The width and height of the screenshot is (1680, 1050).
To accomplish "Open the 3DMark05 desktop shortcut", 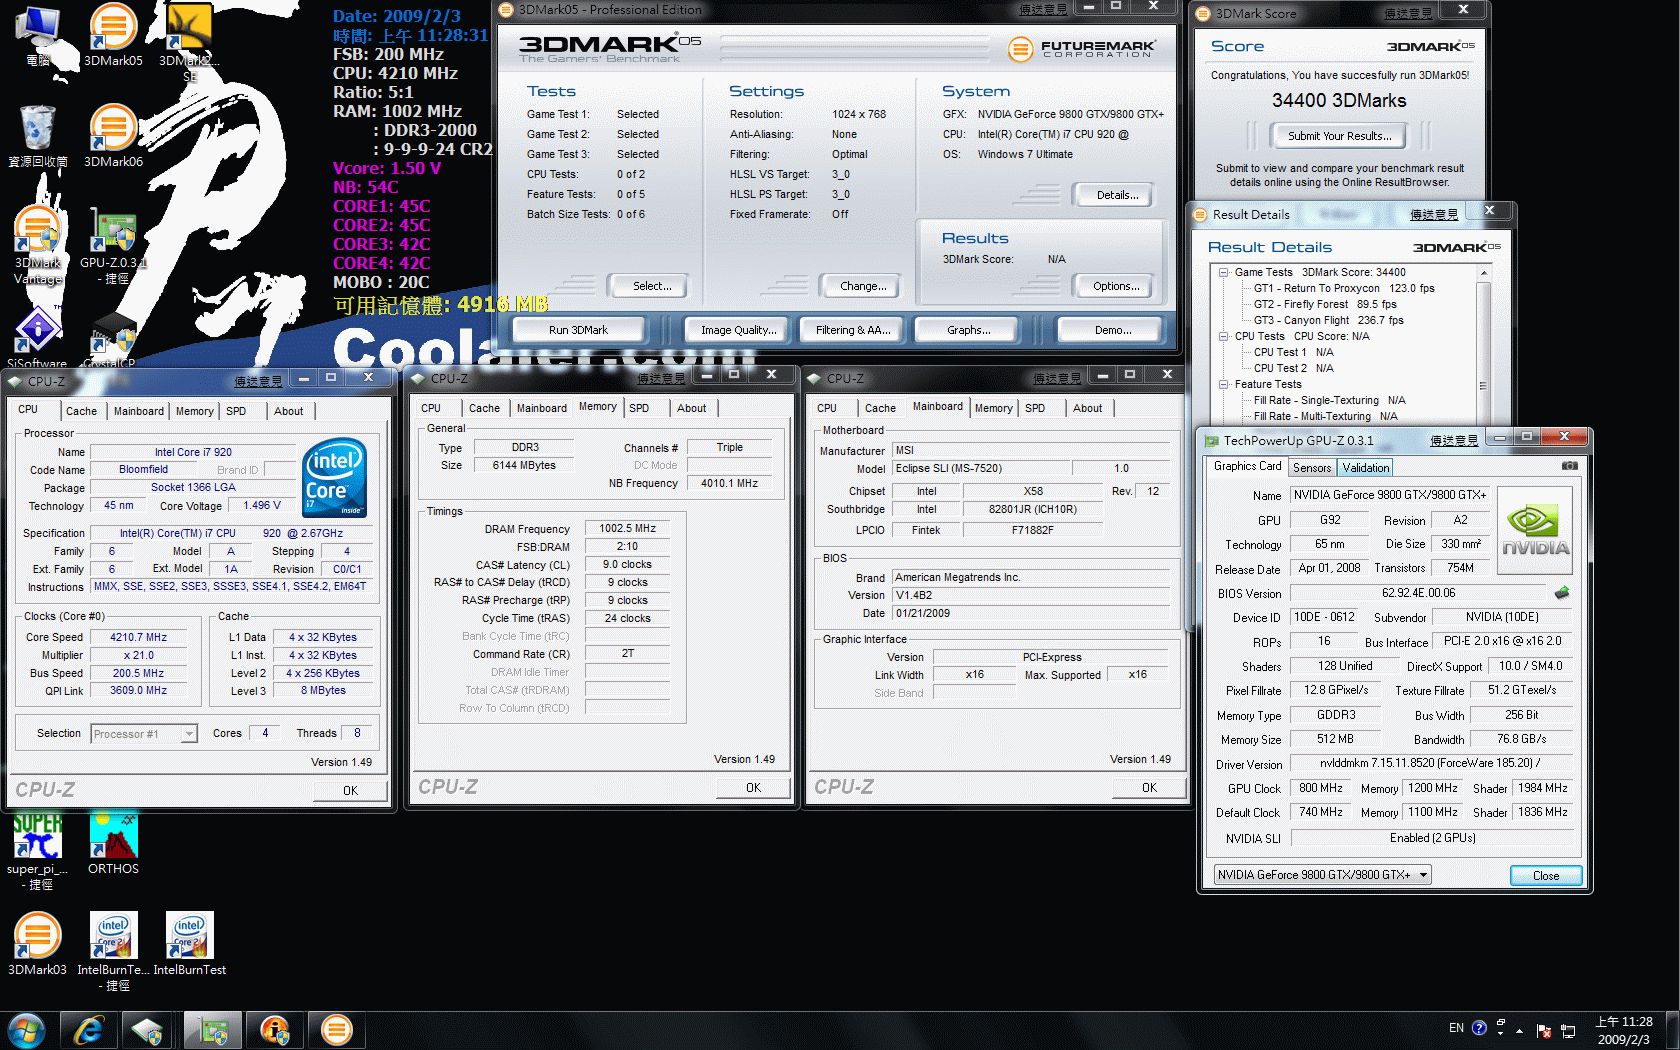I will [x=113, y=34].
